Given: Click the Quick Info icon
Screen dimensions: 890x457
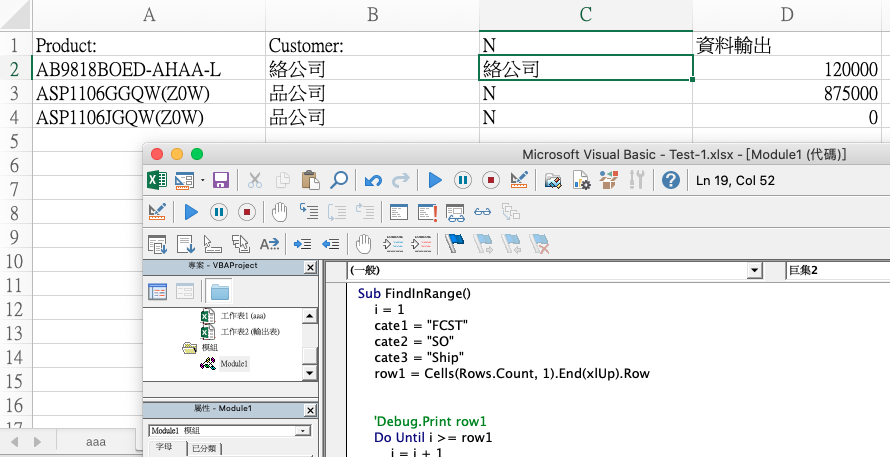Looking at the screenshot, I should pos(213,244).
